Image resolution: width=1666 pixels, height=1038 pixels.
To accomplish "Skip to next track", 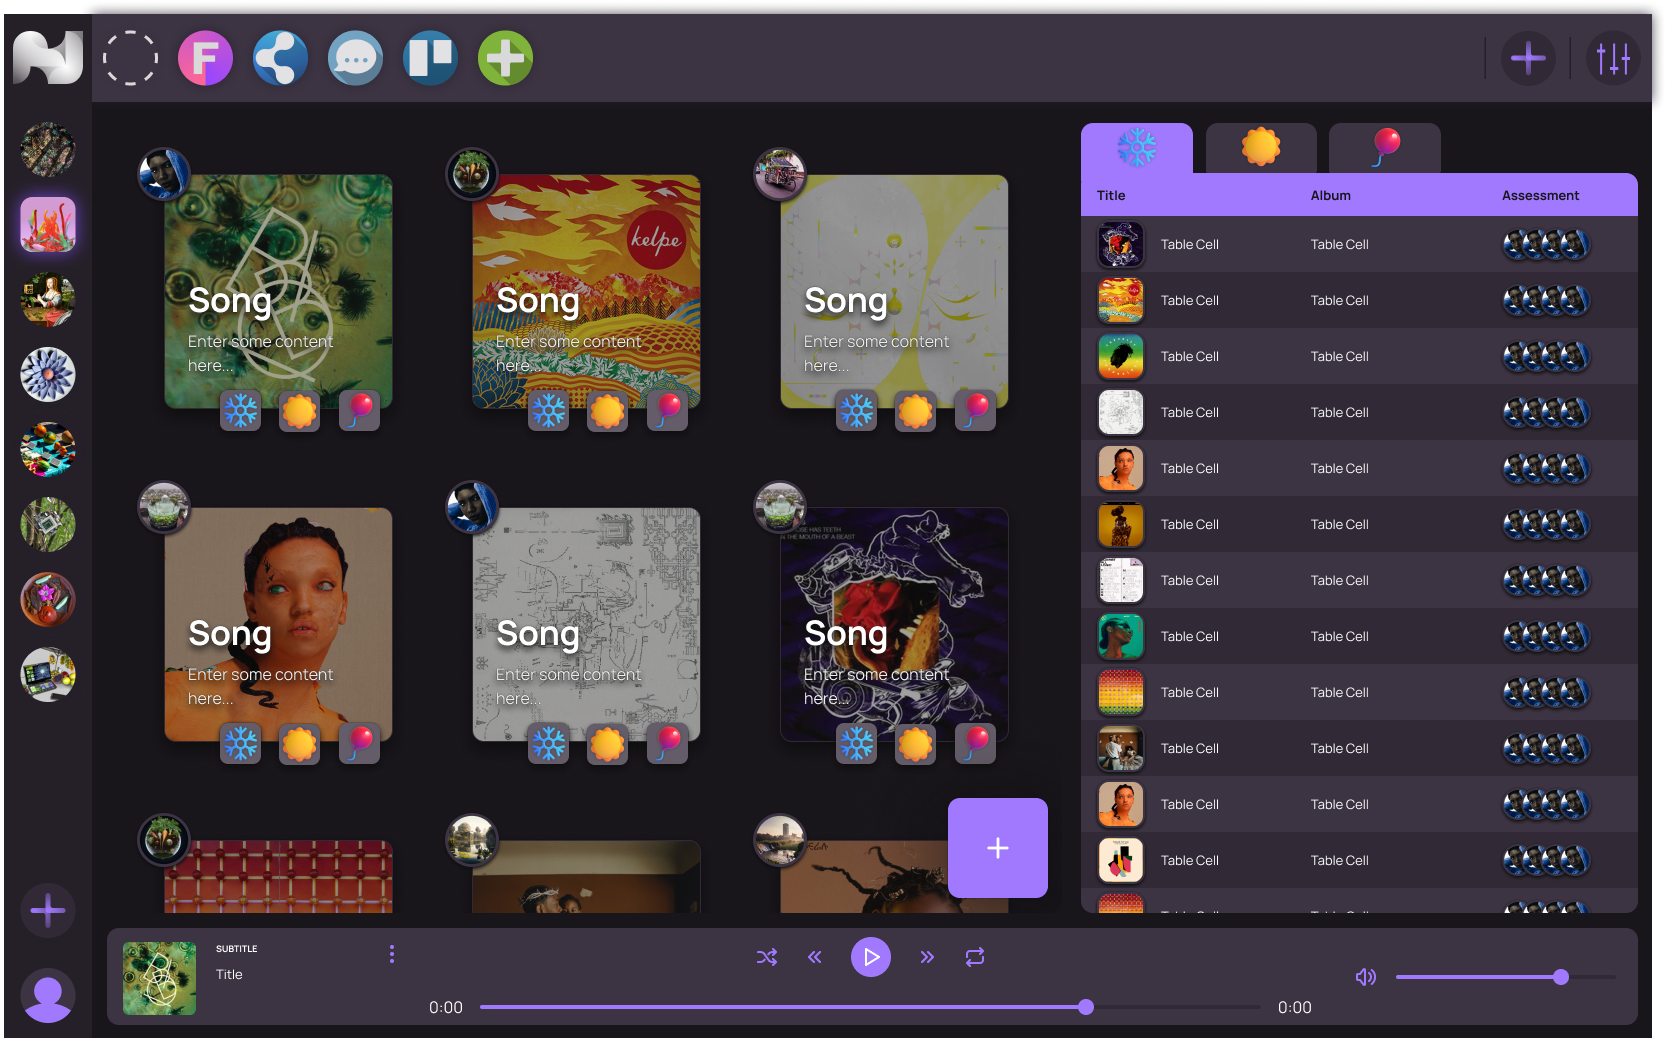I will [x=927, y=957].
